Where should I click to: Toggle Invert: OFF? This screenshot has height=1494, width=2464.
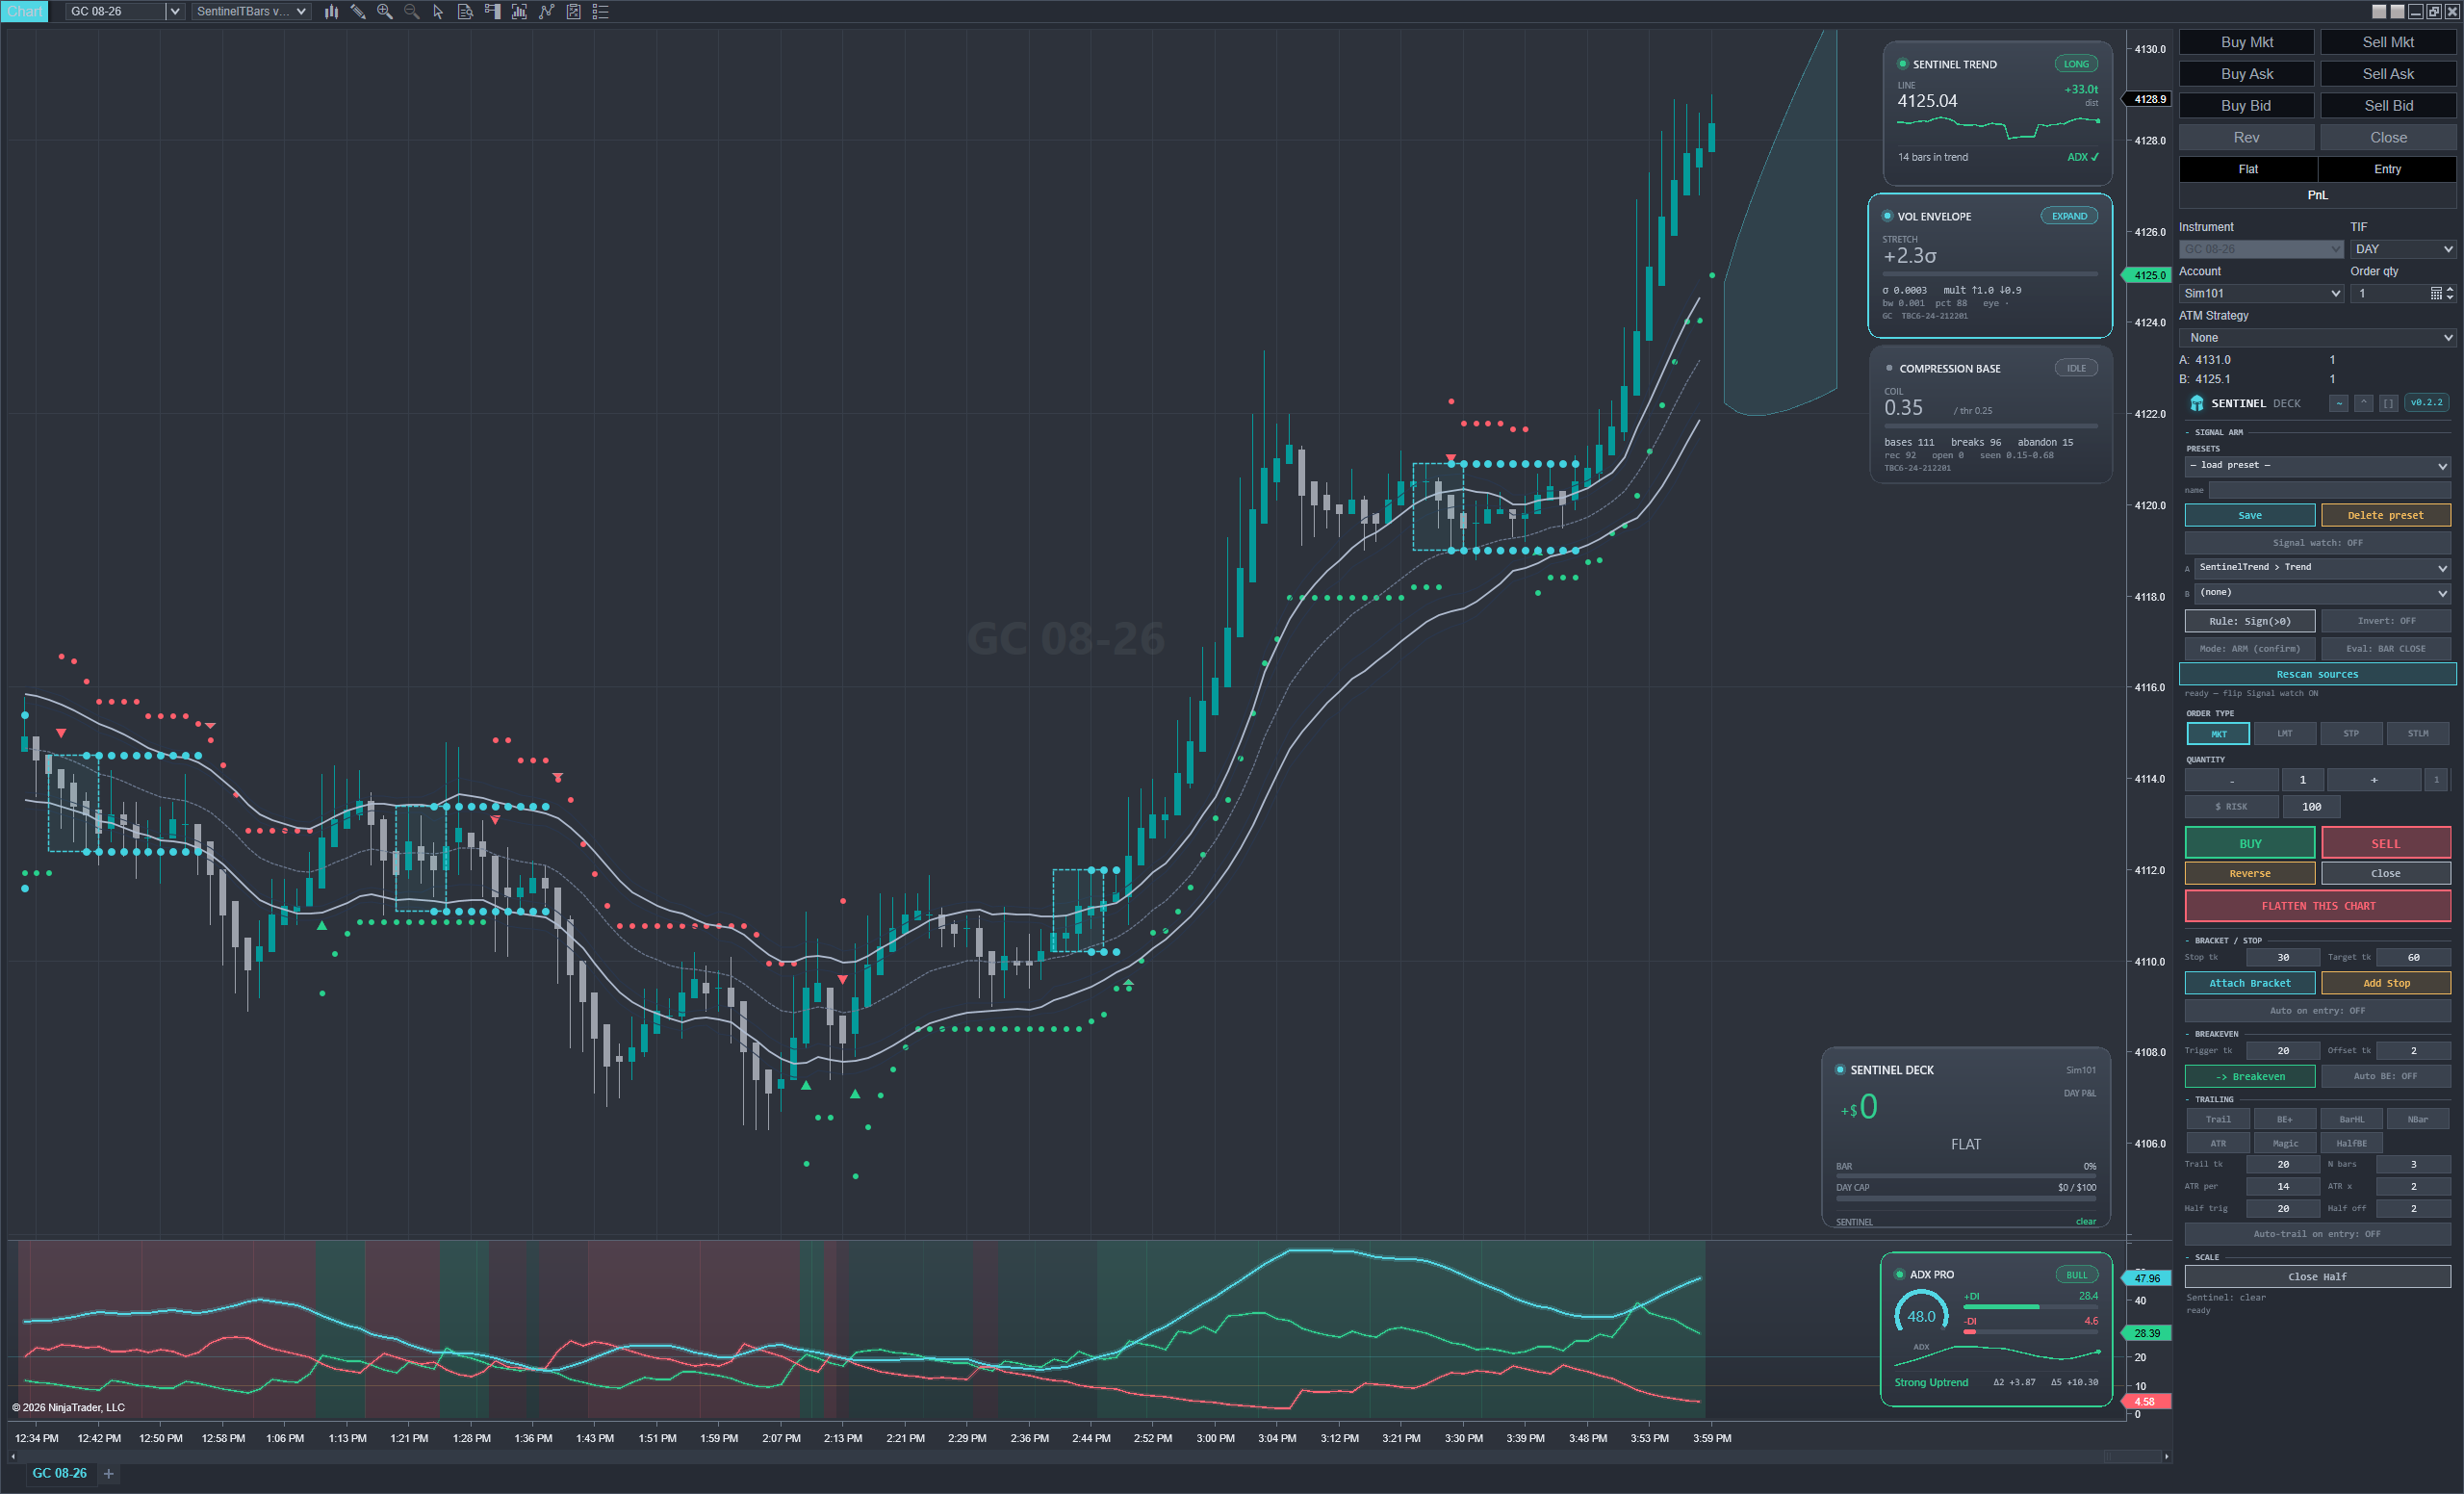pos(2386,621)
